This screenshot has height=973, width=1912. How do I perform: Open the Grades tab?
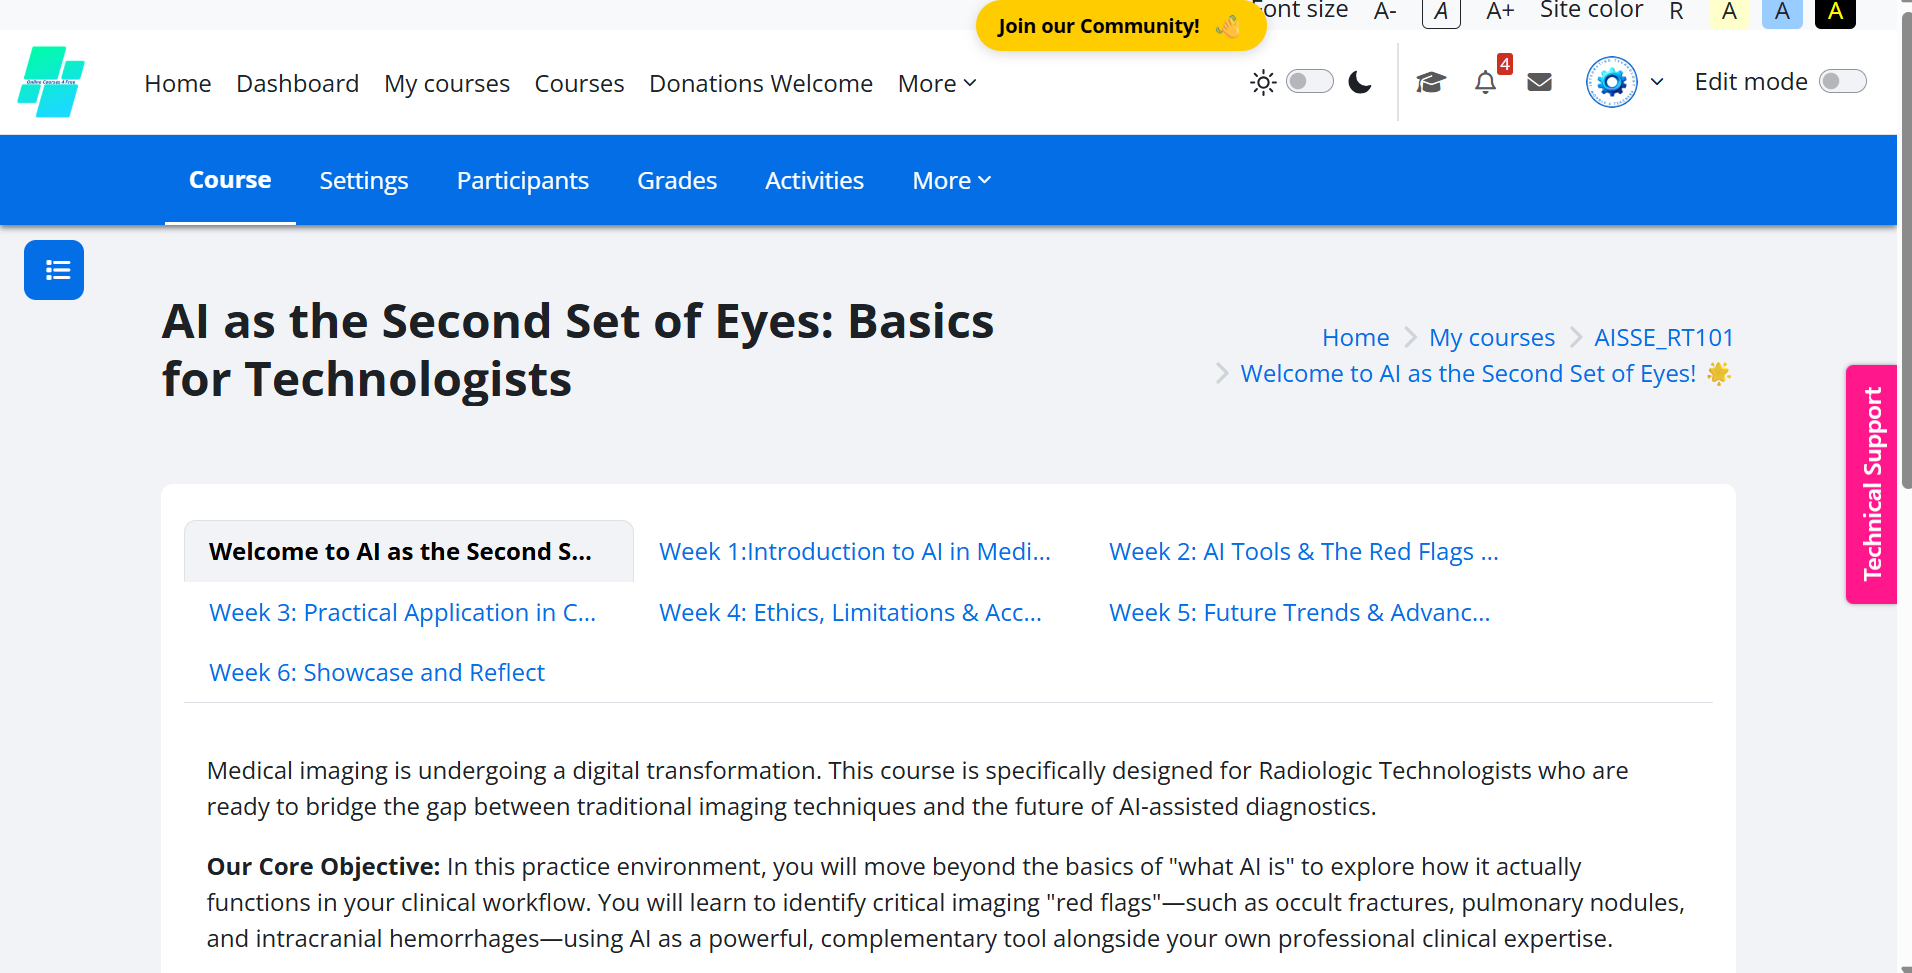click(677, 180)
